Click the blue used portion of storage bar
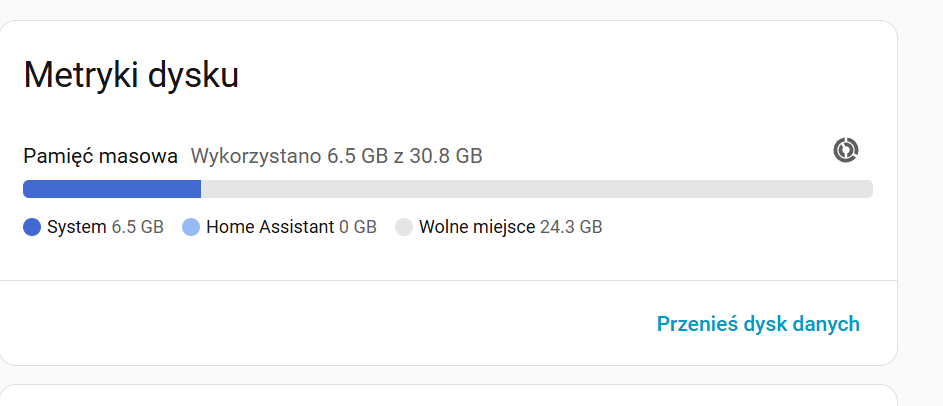The width and height of the screenshot is (943, 406). [112, 189]
